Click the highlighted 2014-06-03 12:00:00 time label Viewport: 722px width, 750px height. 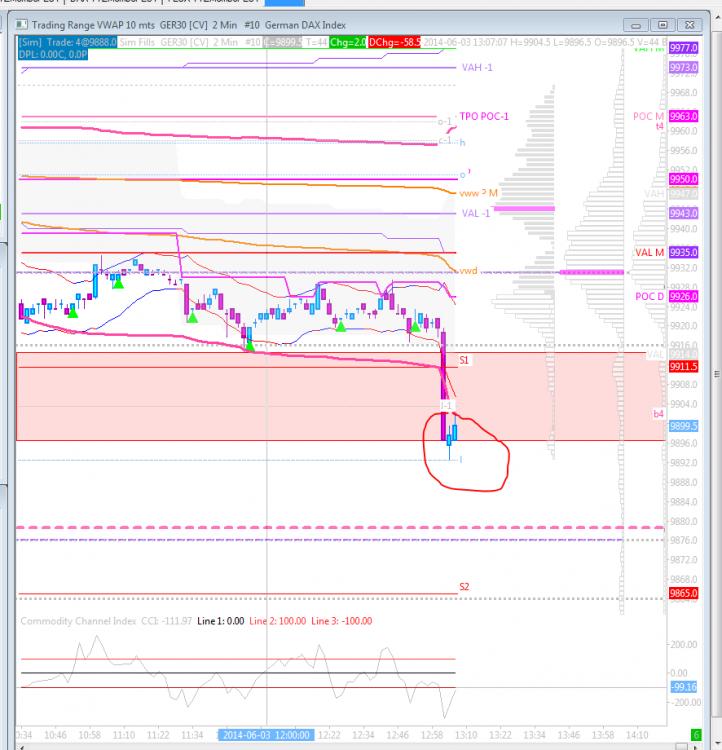coord(266,735)
